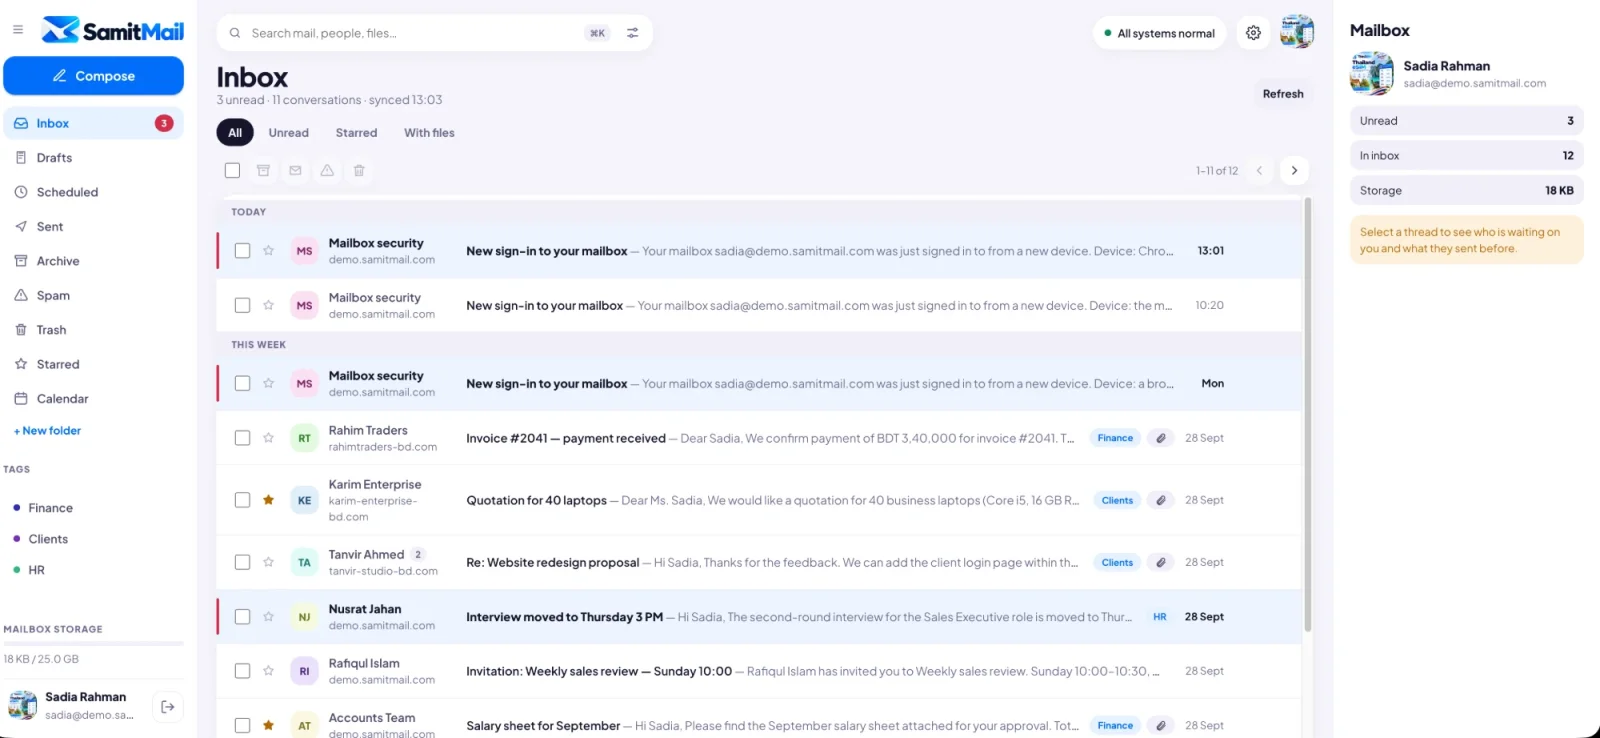Open the Drafts folder
Image resolution: width=1600 pixels, height=738 pixels.
[x=93, y=158]
